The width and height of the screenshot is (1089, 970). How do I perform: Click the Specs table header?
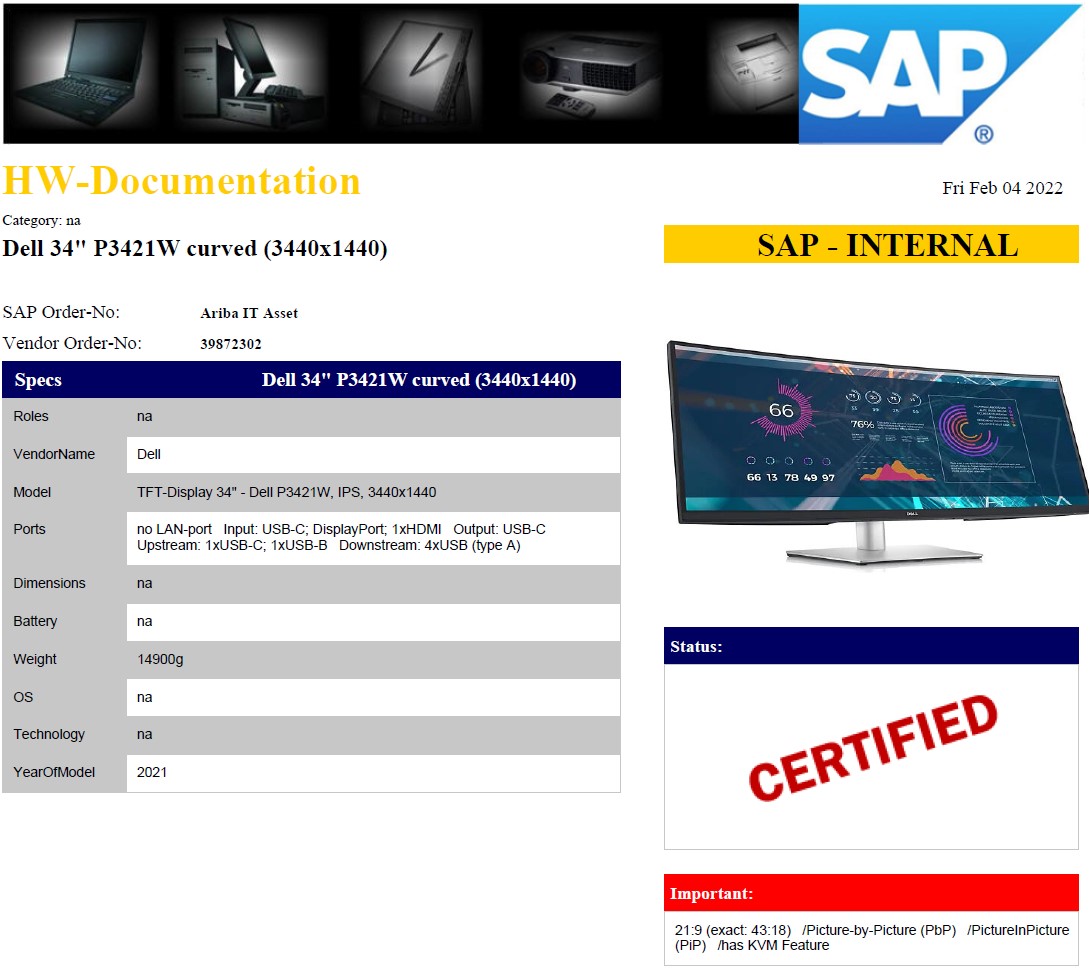click(x=311, y=380)
